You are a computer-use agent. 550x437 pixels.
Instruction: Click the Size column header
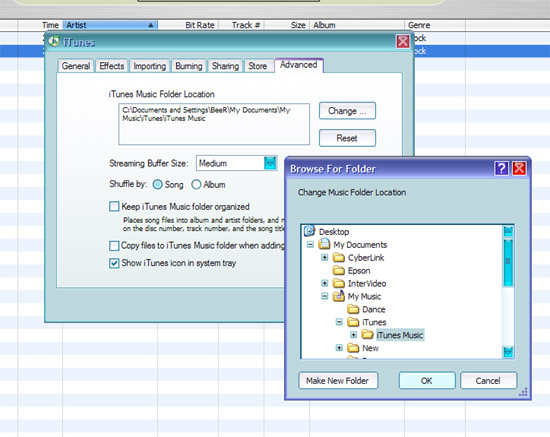coord(287,25)
